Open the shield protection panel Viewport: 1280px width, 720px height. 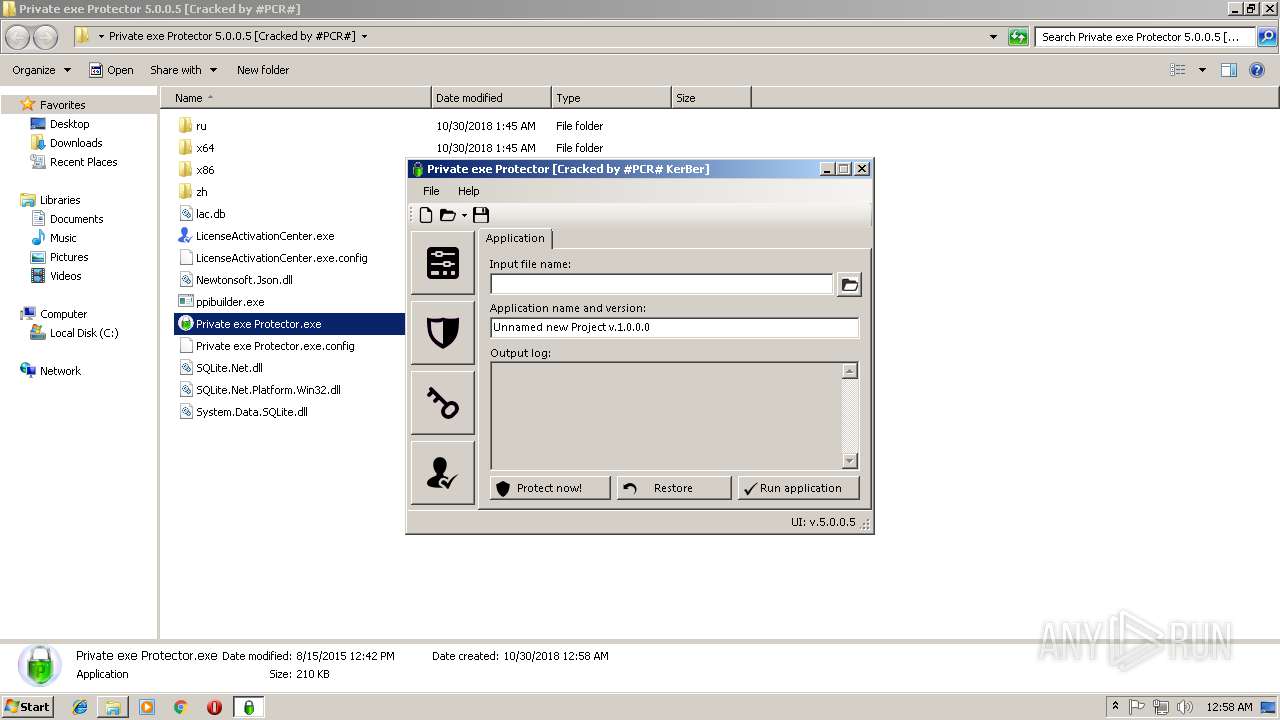tap(443, 333)
